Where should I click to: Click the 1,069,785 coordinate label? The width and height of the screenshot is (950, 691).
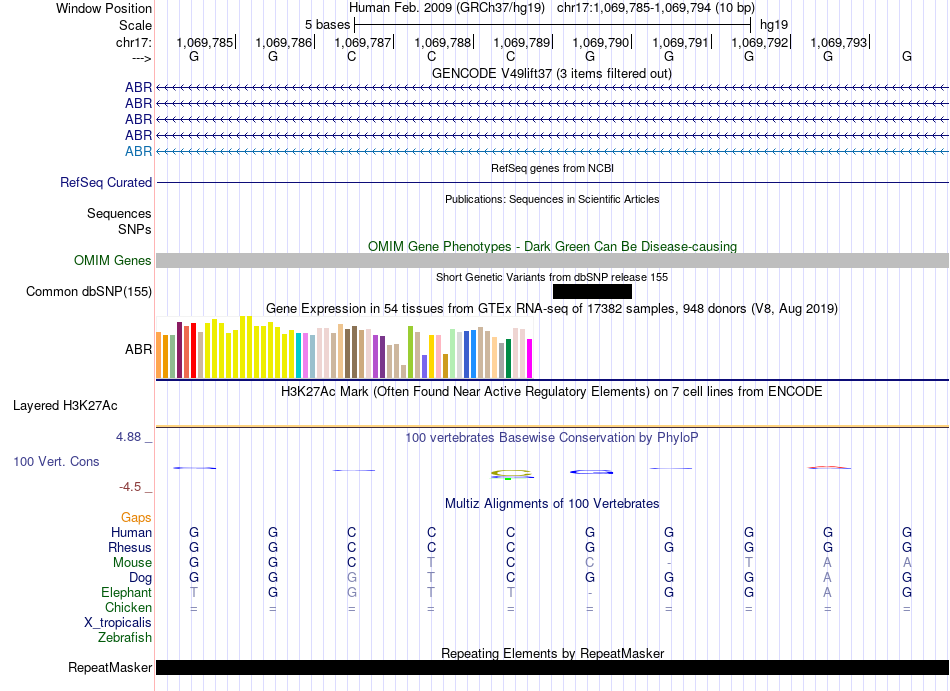coord(205,42)
